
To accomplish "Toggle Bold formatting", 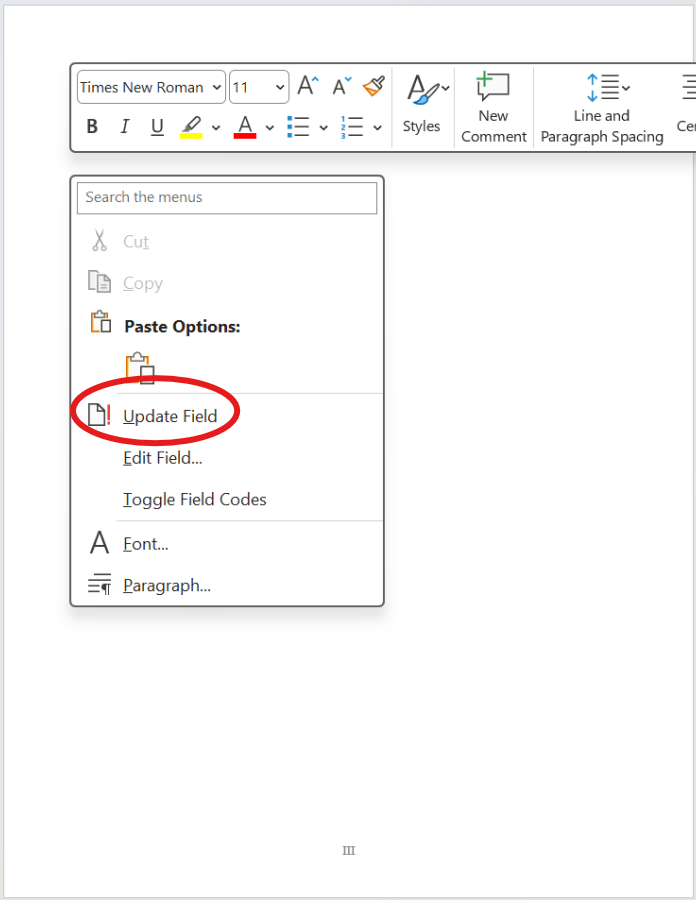I will click(x=92, y=126).
